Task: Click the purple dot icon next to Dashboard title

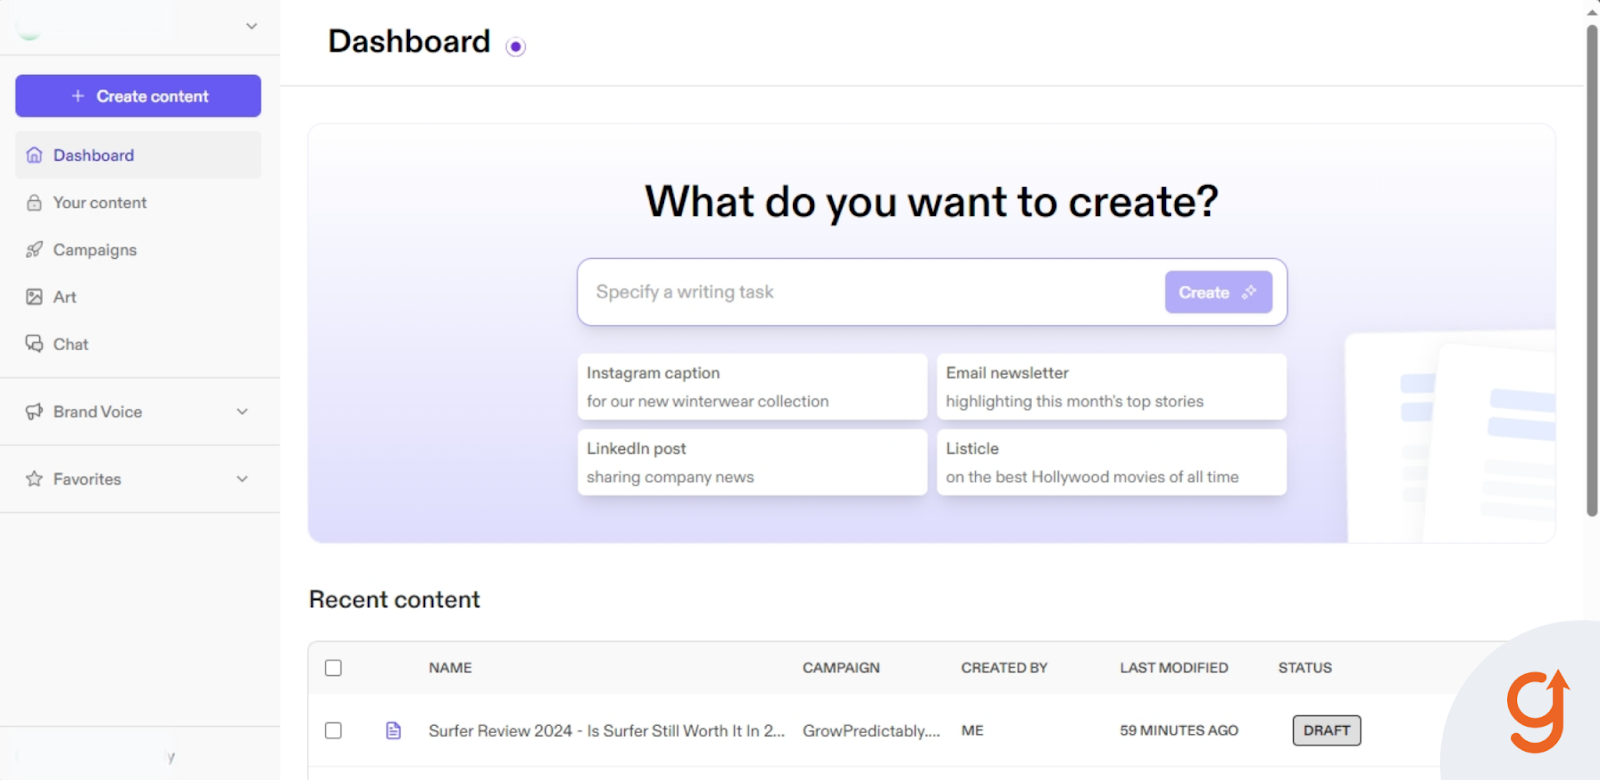Action: click(516, 47)
